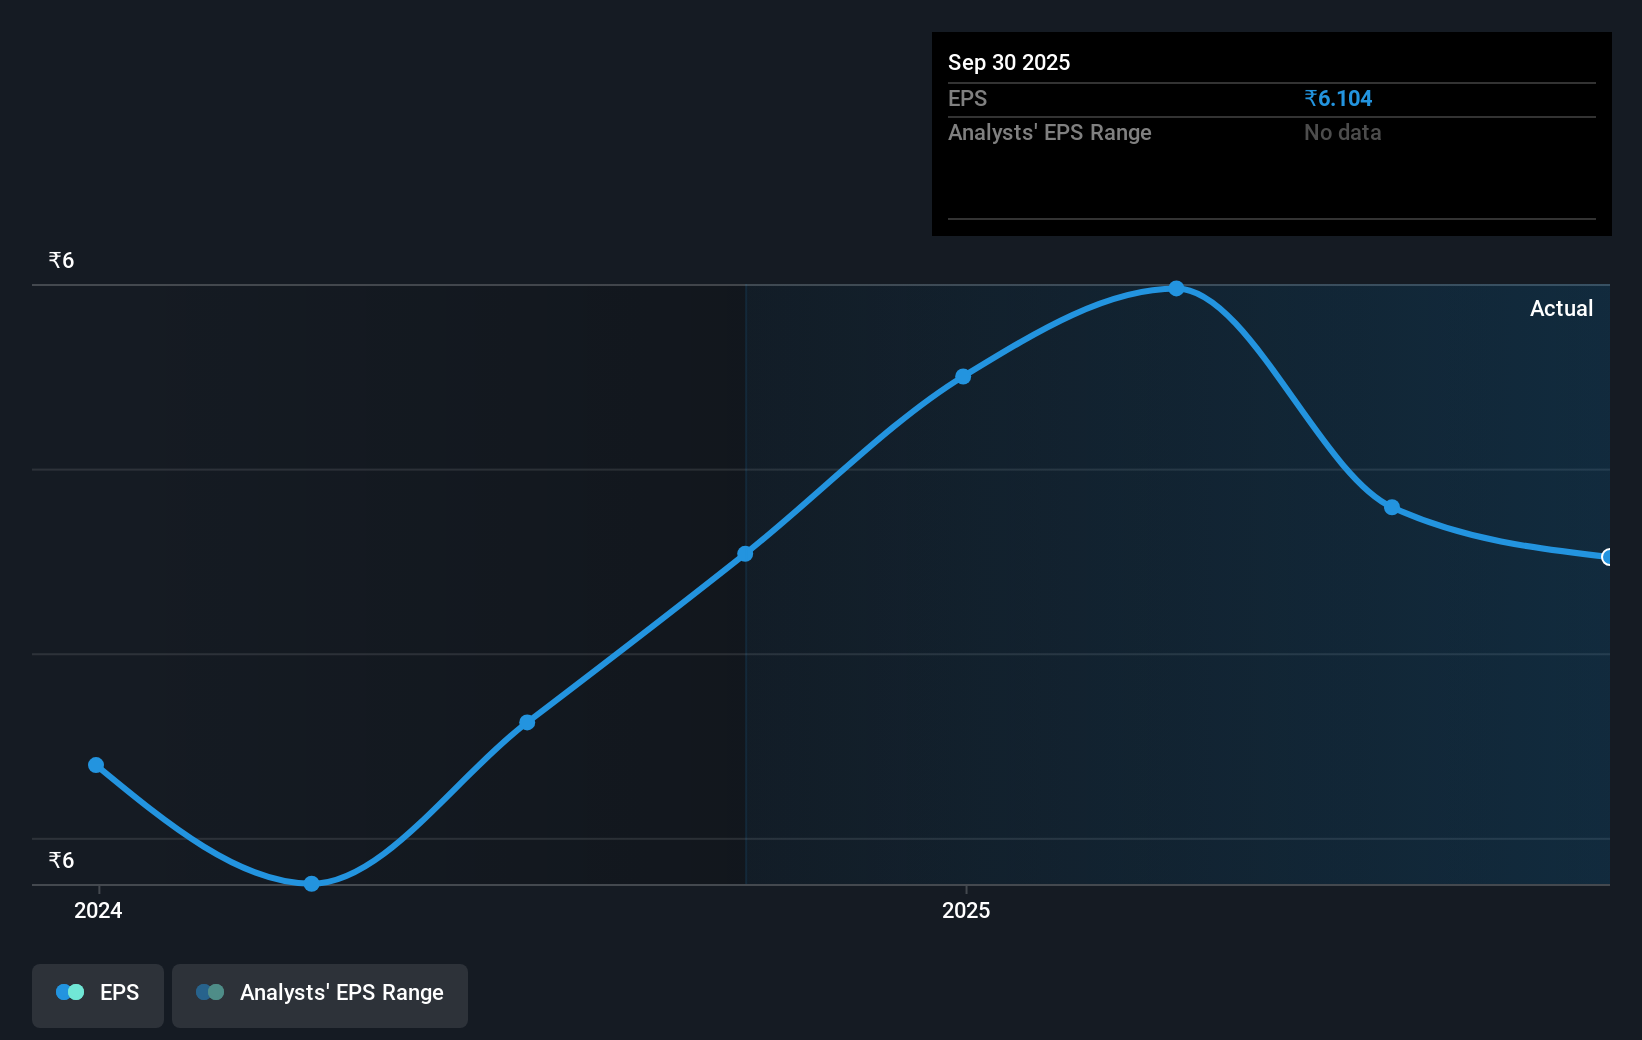Select the highest EPS data point near ₹6 line
The image size is (1642, 1040).
click(x=1176, y=288)
